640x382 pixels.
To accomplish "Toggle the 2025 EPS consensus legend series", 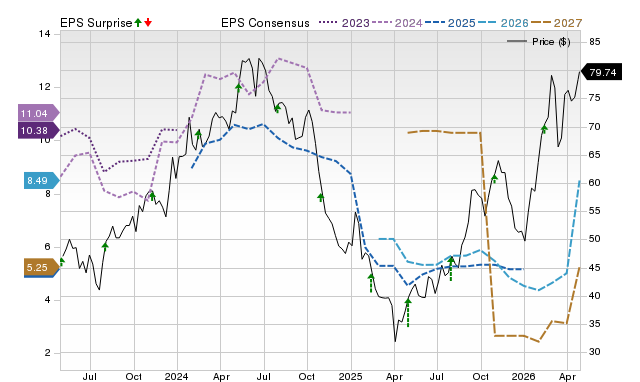I will [450, 23].
